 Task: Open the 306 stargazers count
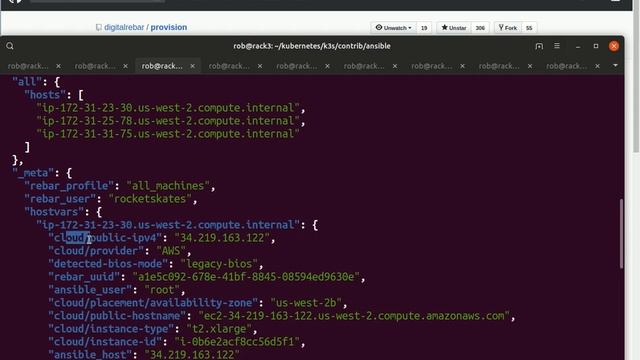click(x=480, y=28)
